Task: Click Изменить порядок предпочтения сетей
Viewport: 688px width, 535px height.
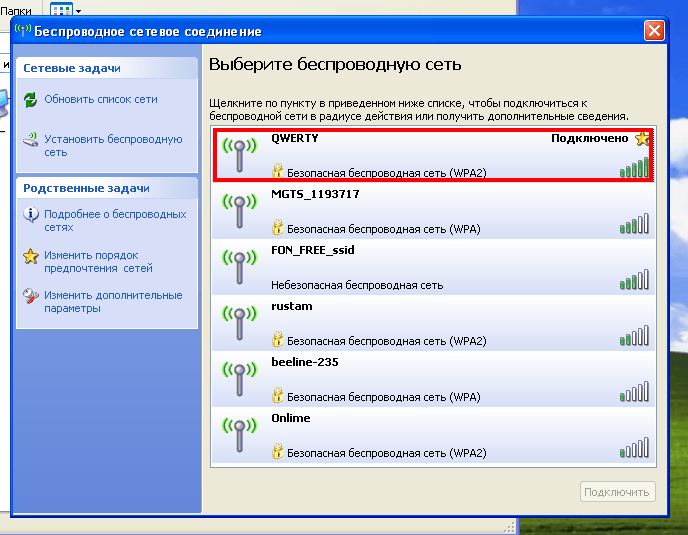Action: click(x=98, y=262)
